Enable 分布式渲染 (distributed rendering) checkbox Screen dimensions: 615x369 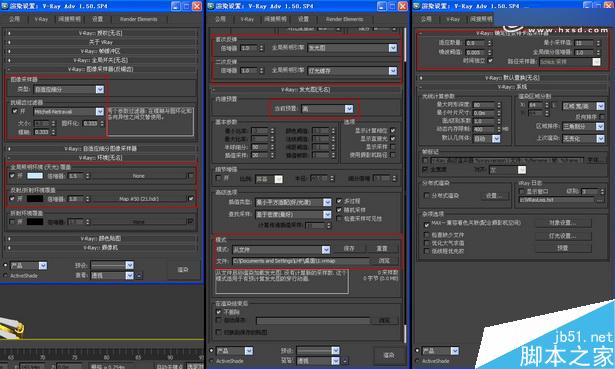coord(427,195)
